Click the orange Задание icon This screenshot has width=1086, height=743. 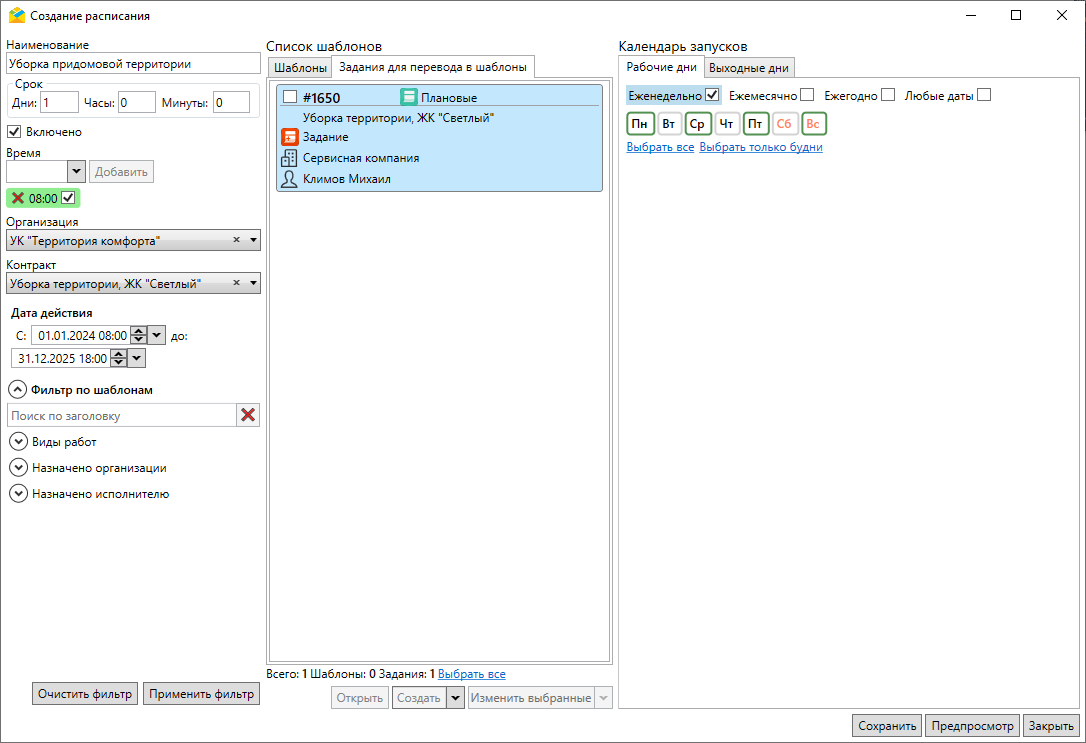click(x=290, y=137)
